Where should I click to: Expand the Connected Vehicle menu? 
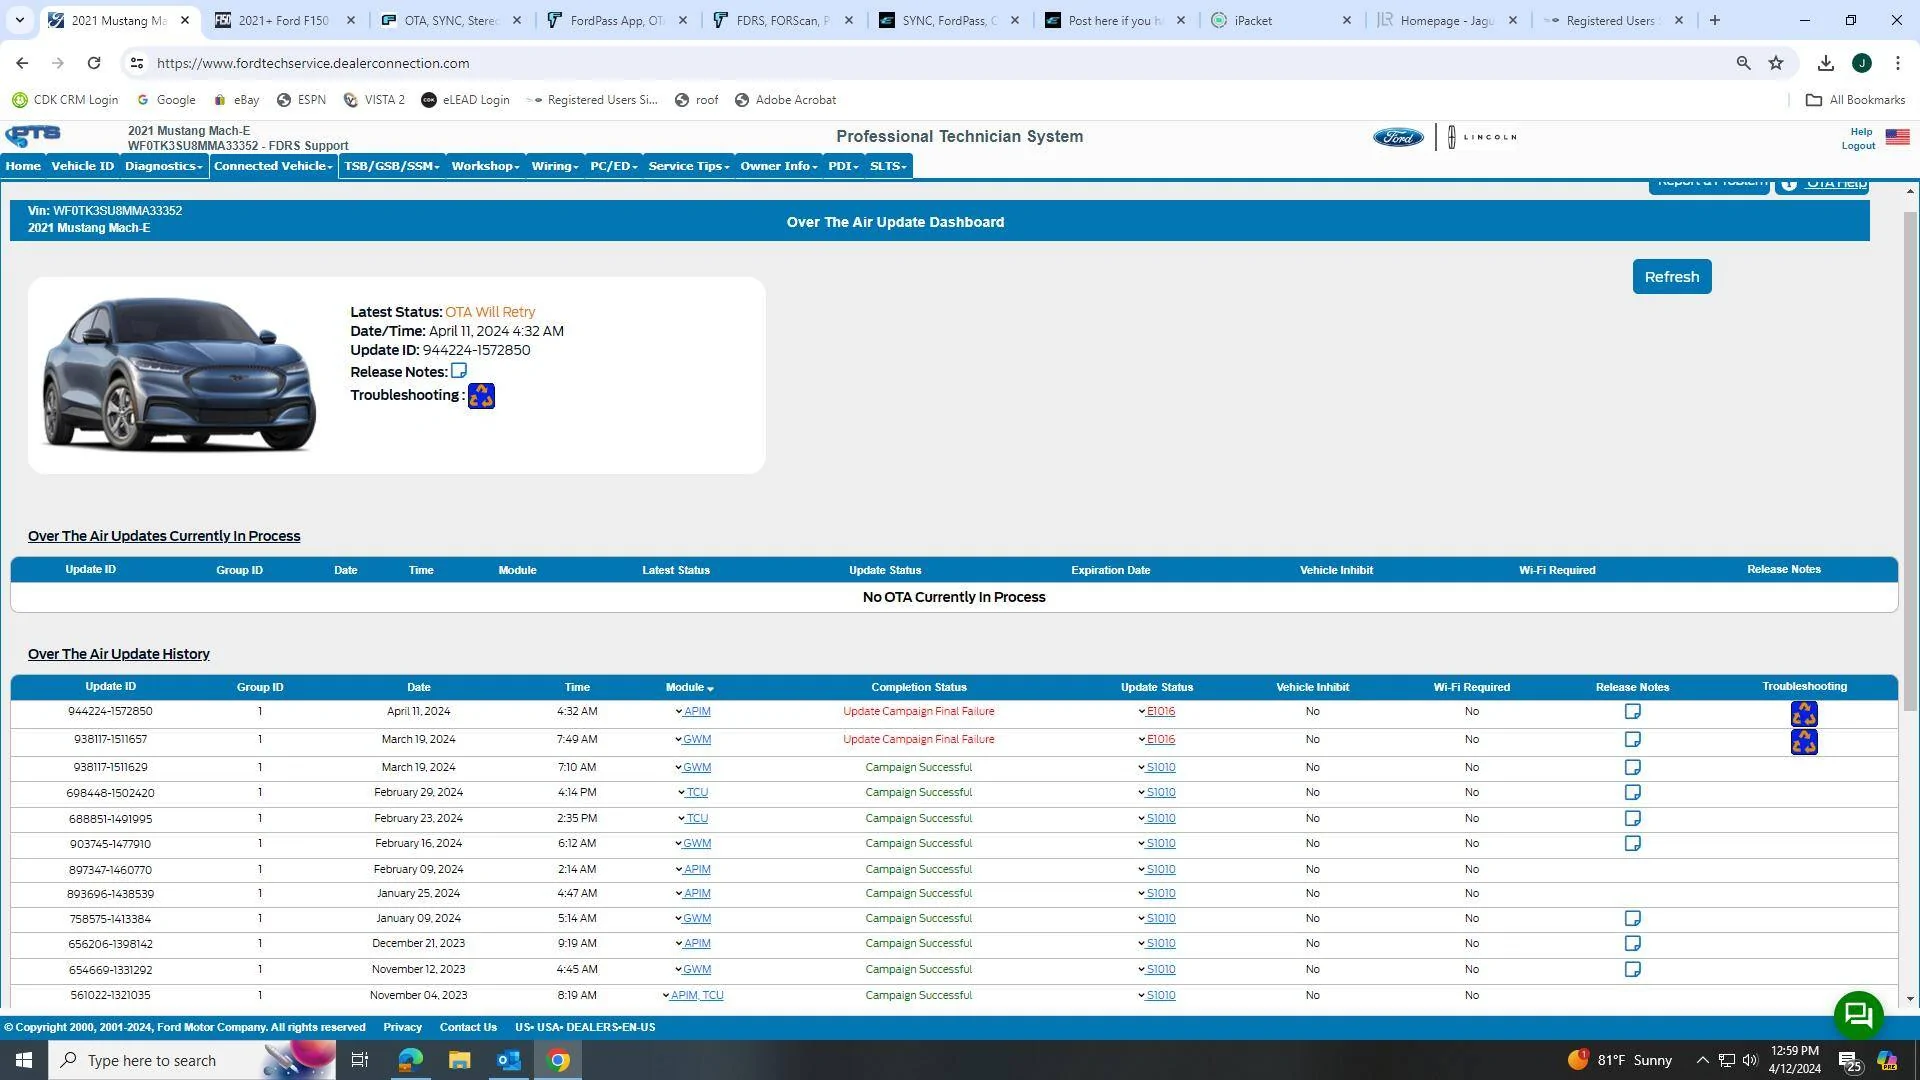(x=273, y=166)
